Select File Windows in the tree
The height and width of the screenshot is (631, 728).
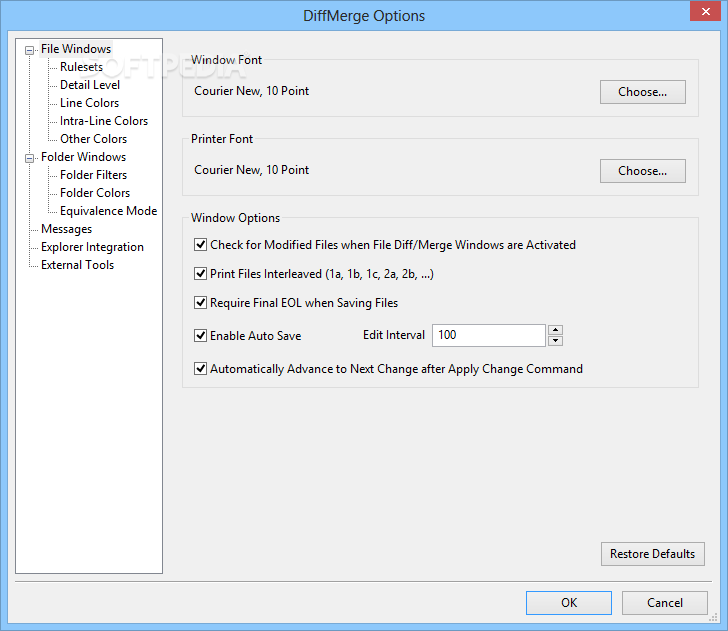[76, 49]
